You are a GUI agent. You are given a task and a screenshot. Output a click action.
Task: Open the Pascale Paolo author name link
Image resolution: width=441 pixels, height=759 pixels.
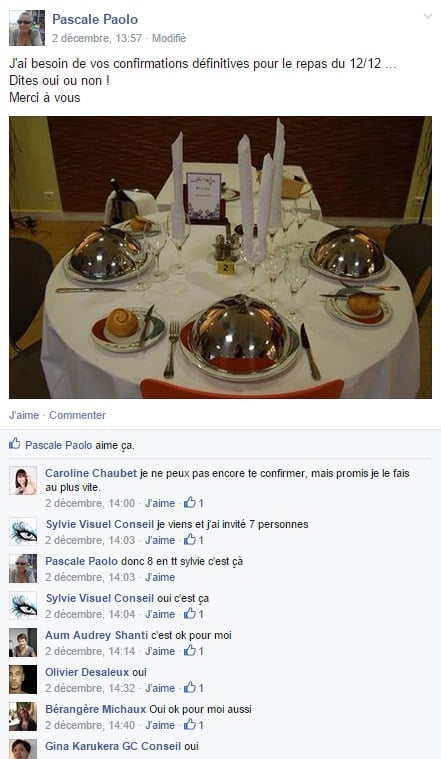(x=95, y=19)
